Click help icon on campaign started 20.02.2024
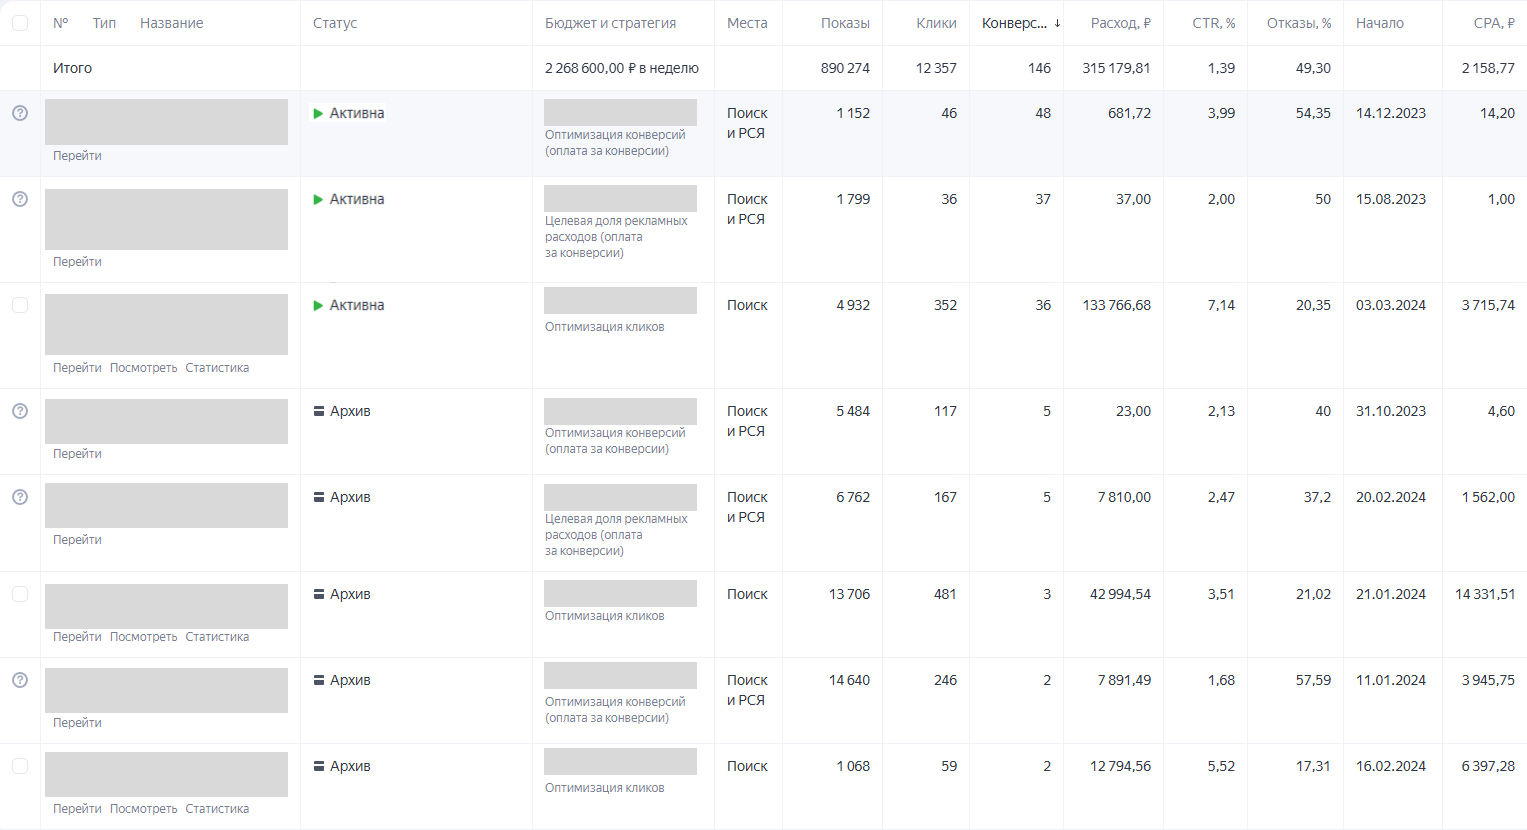 coord(20,497)
